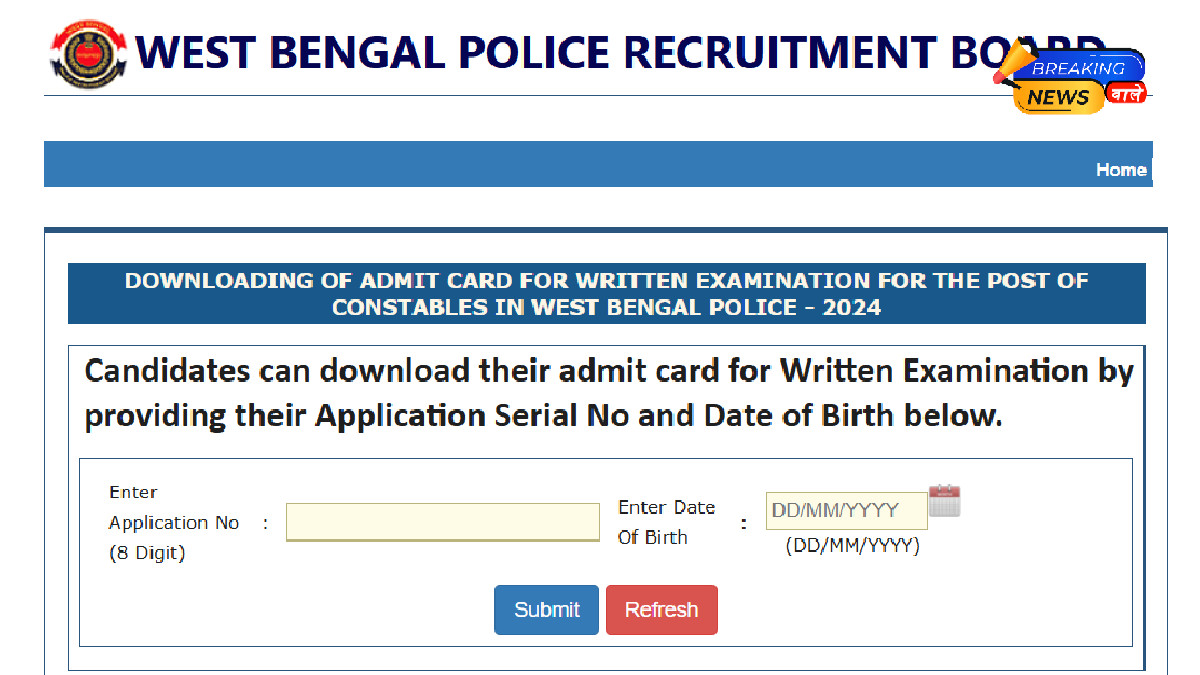The image size is (1200, 675).
Task: Select the admit card download heading banner
Action: [x=605, y=293]
